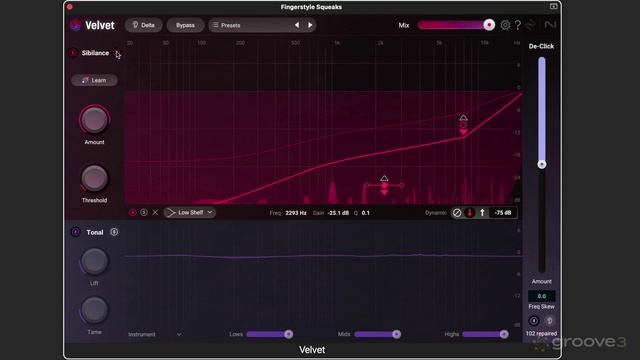Toggle the selected EQ band power button
The width and height of the screenshot is (640, 360).
(132, 212)
